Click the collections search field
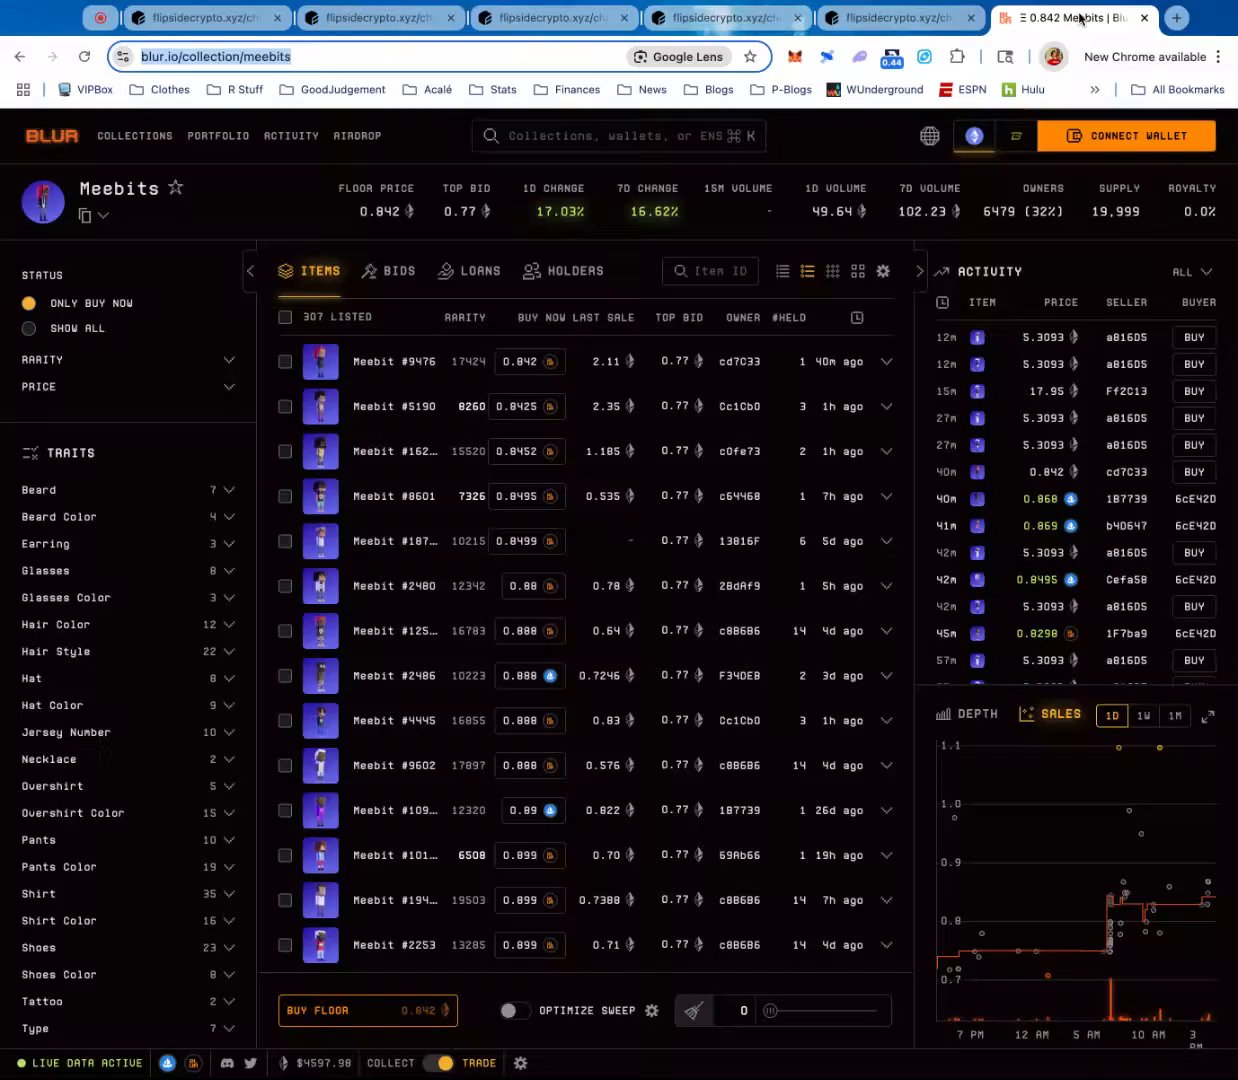 pos(619,136)
